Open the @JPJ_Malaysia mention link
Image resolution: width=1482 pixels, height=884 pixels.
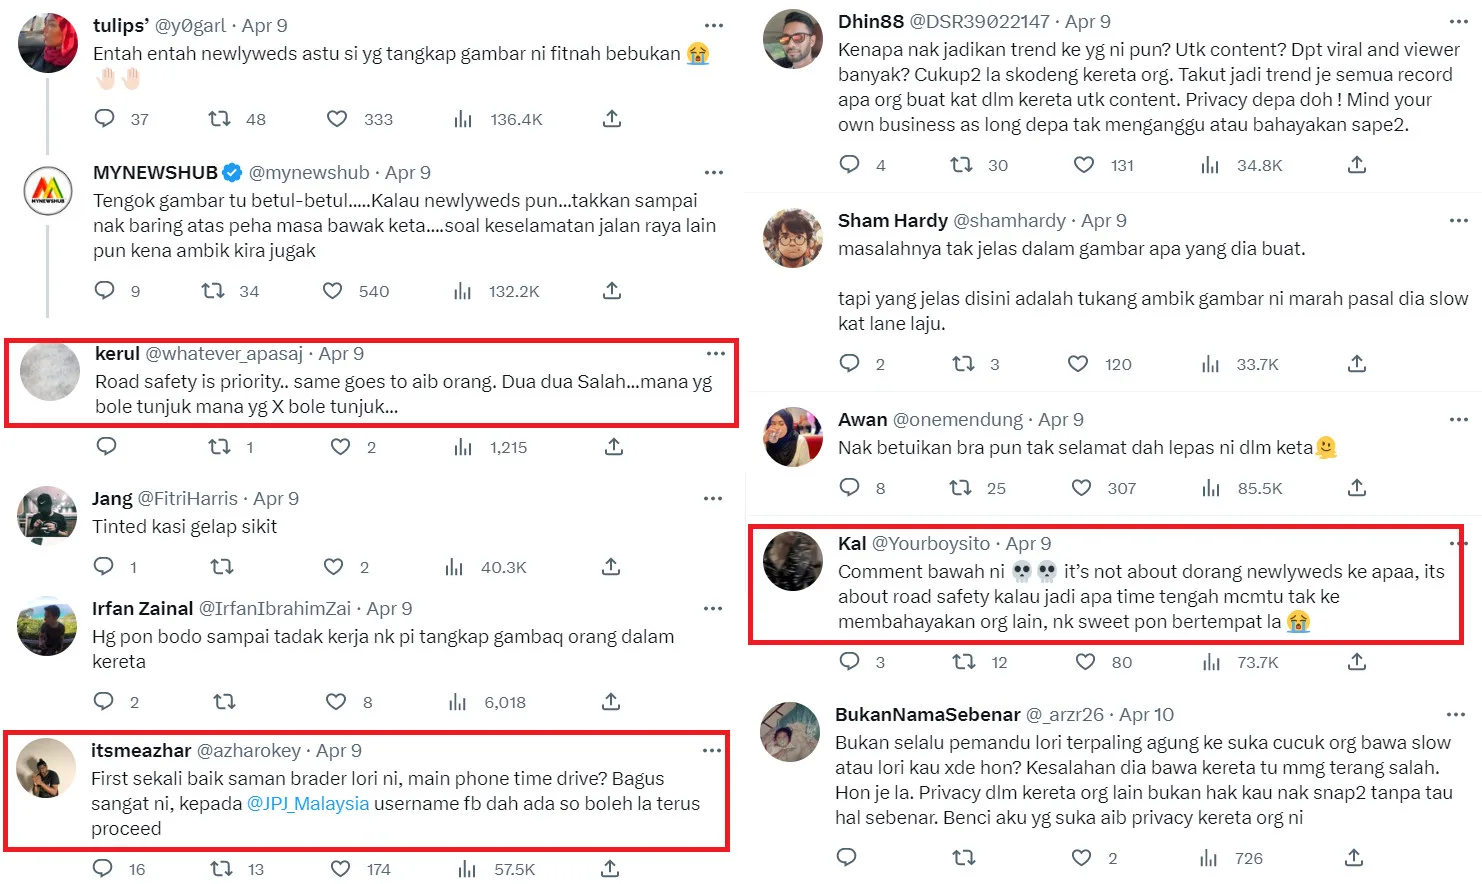pyautogui.click(x=308, y=804)
